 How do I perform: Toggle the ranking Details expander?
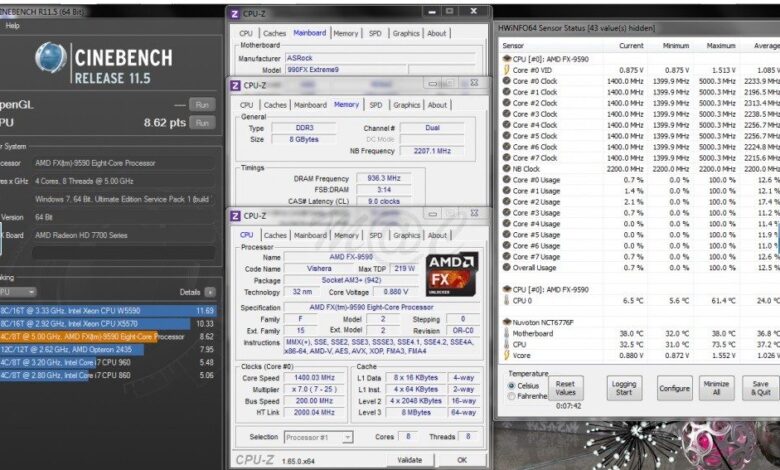(x=210, y=292)
